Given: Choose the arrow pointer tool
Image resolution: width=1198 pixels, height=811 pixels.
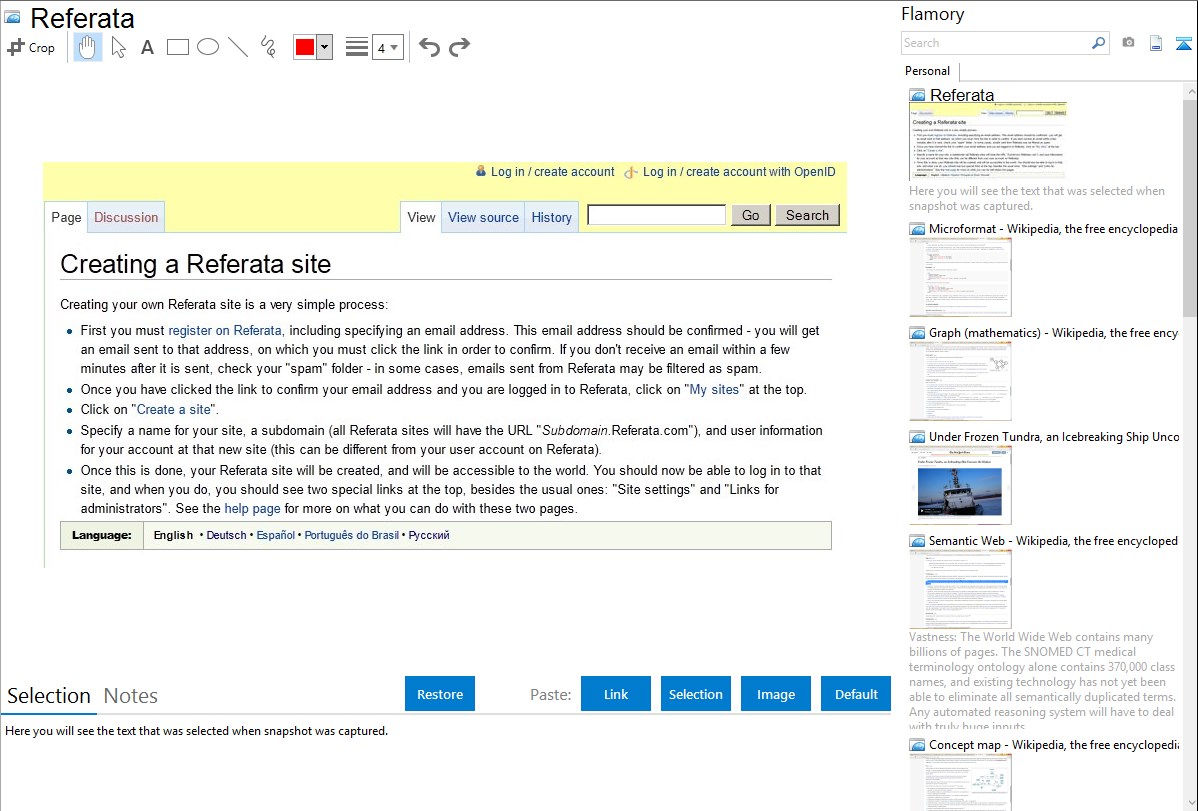Looking at the screenshot, I should 118,47.
